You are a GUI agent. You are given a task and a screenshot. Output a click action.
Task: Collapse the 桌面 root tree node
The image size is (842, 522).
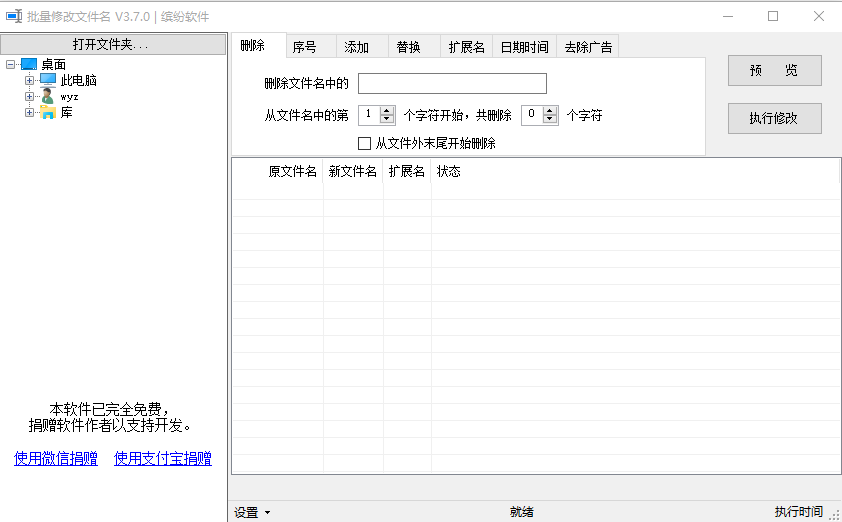pyautogui.click(x=10, y=64)
